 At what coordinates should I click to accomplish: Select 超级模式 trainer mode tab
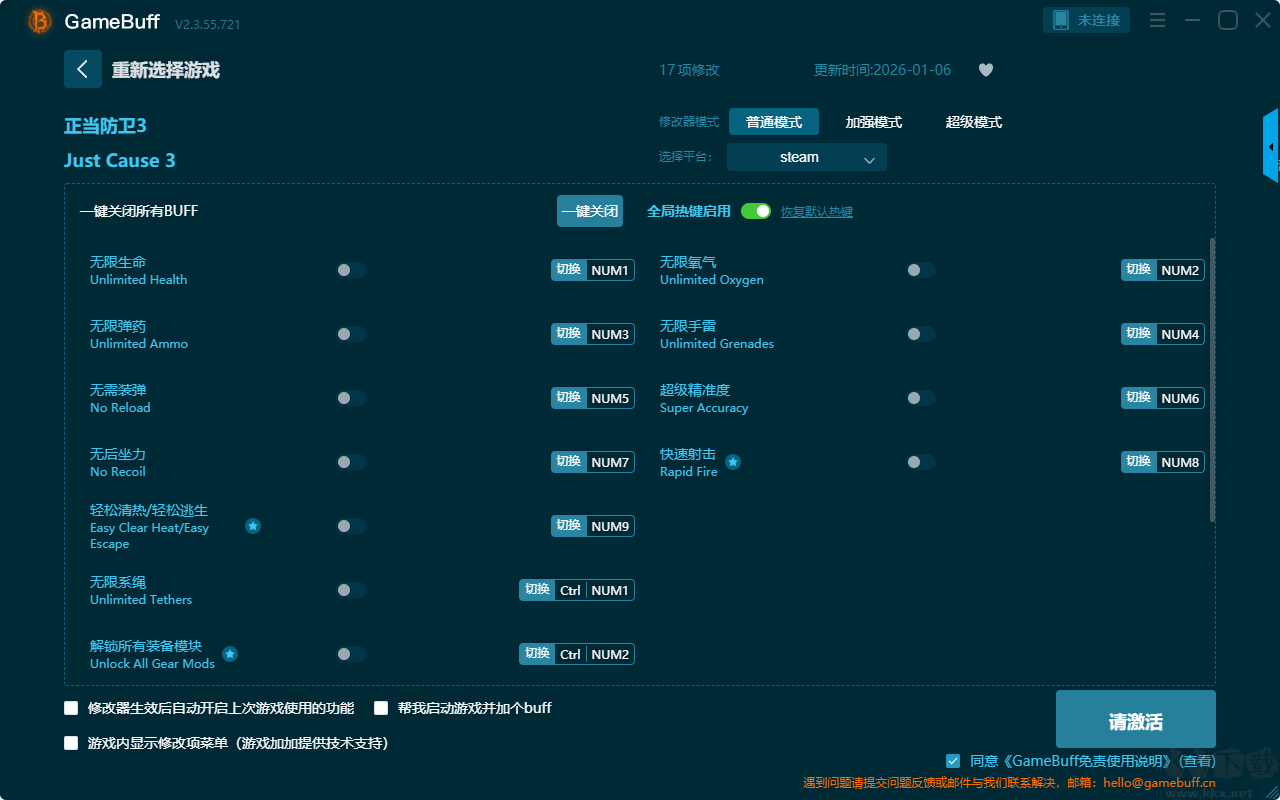pos(974,122)
